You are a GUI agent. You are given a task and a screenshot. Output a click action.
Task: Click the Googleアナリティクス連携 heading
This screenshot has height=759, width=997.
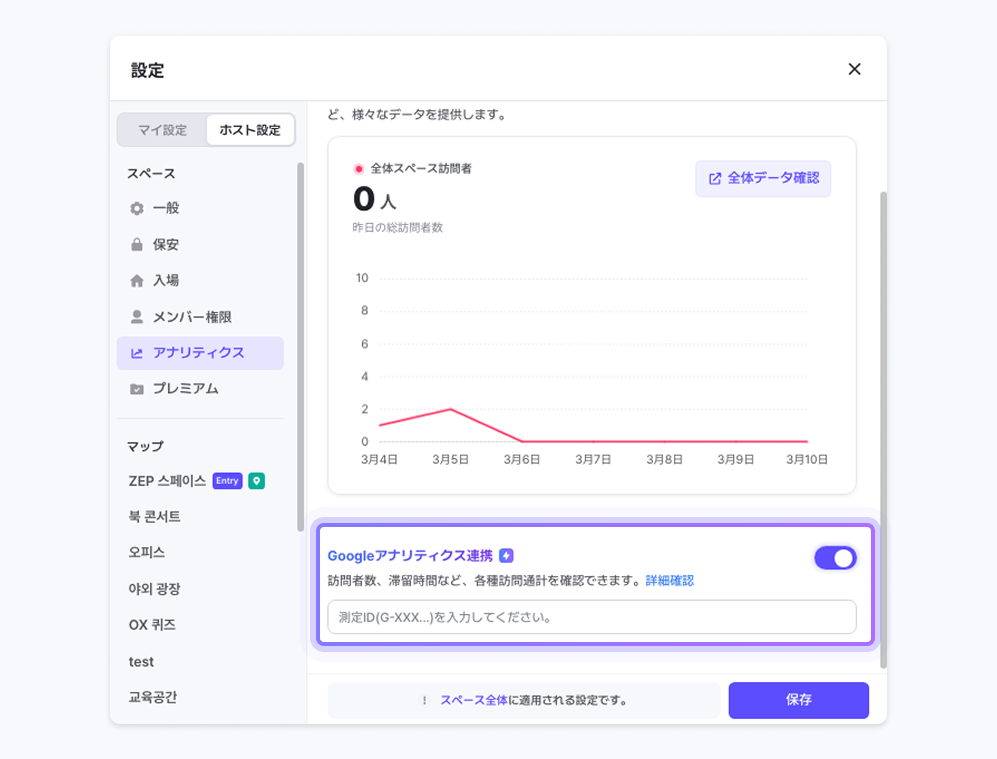click(410, 556)
